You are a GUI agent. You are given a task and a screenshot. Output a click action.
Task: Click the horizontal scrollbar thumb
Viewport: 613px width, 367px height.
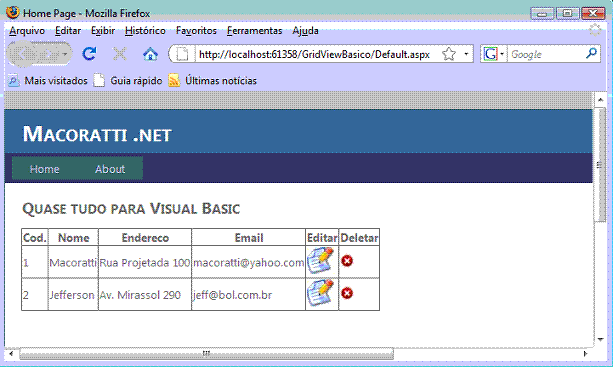pyautogui.click(x=206, y=353)
